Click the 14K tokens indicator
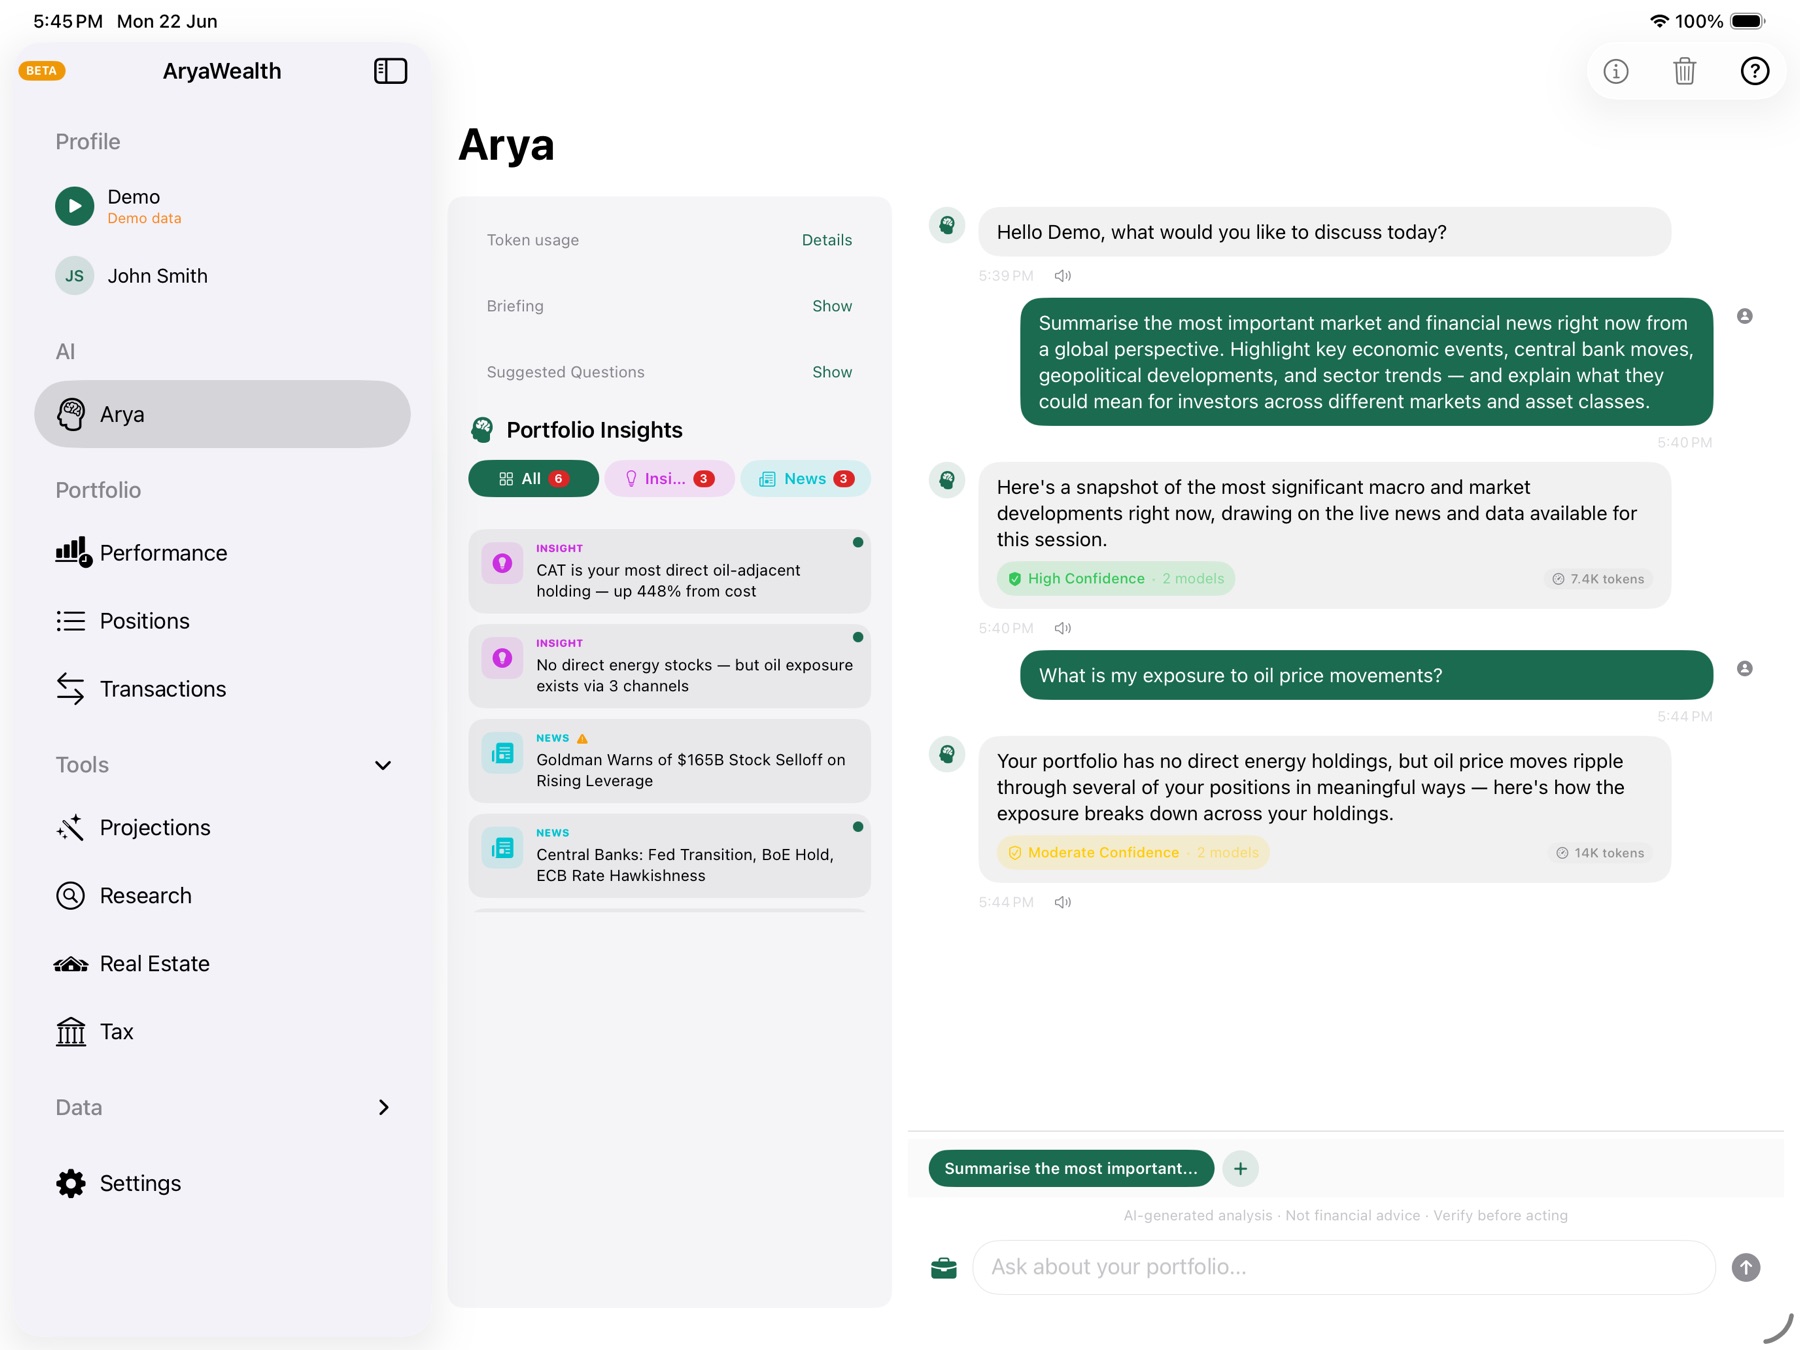Viewport: 1800px width, 1350px height. point(1599,853)
